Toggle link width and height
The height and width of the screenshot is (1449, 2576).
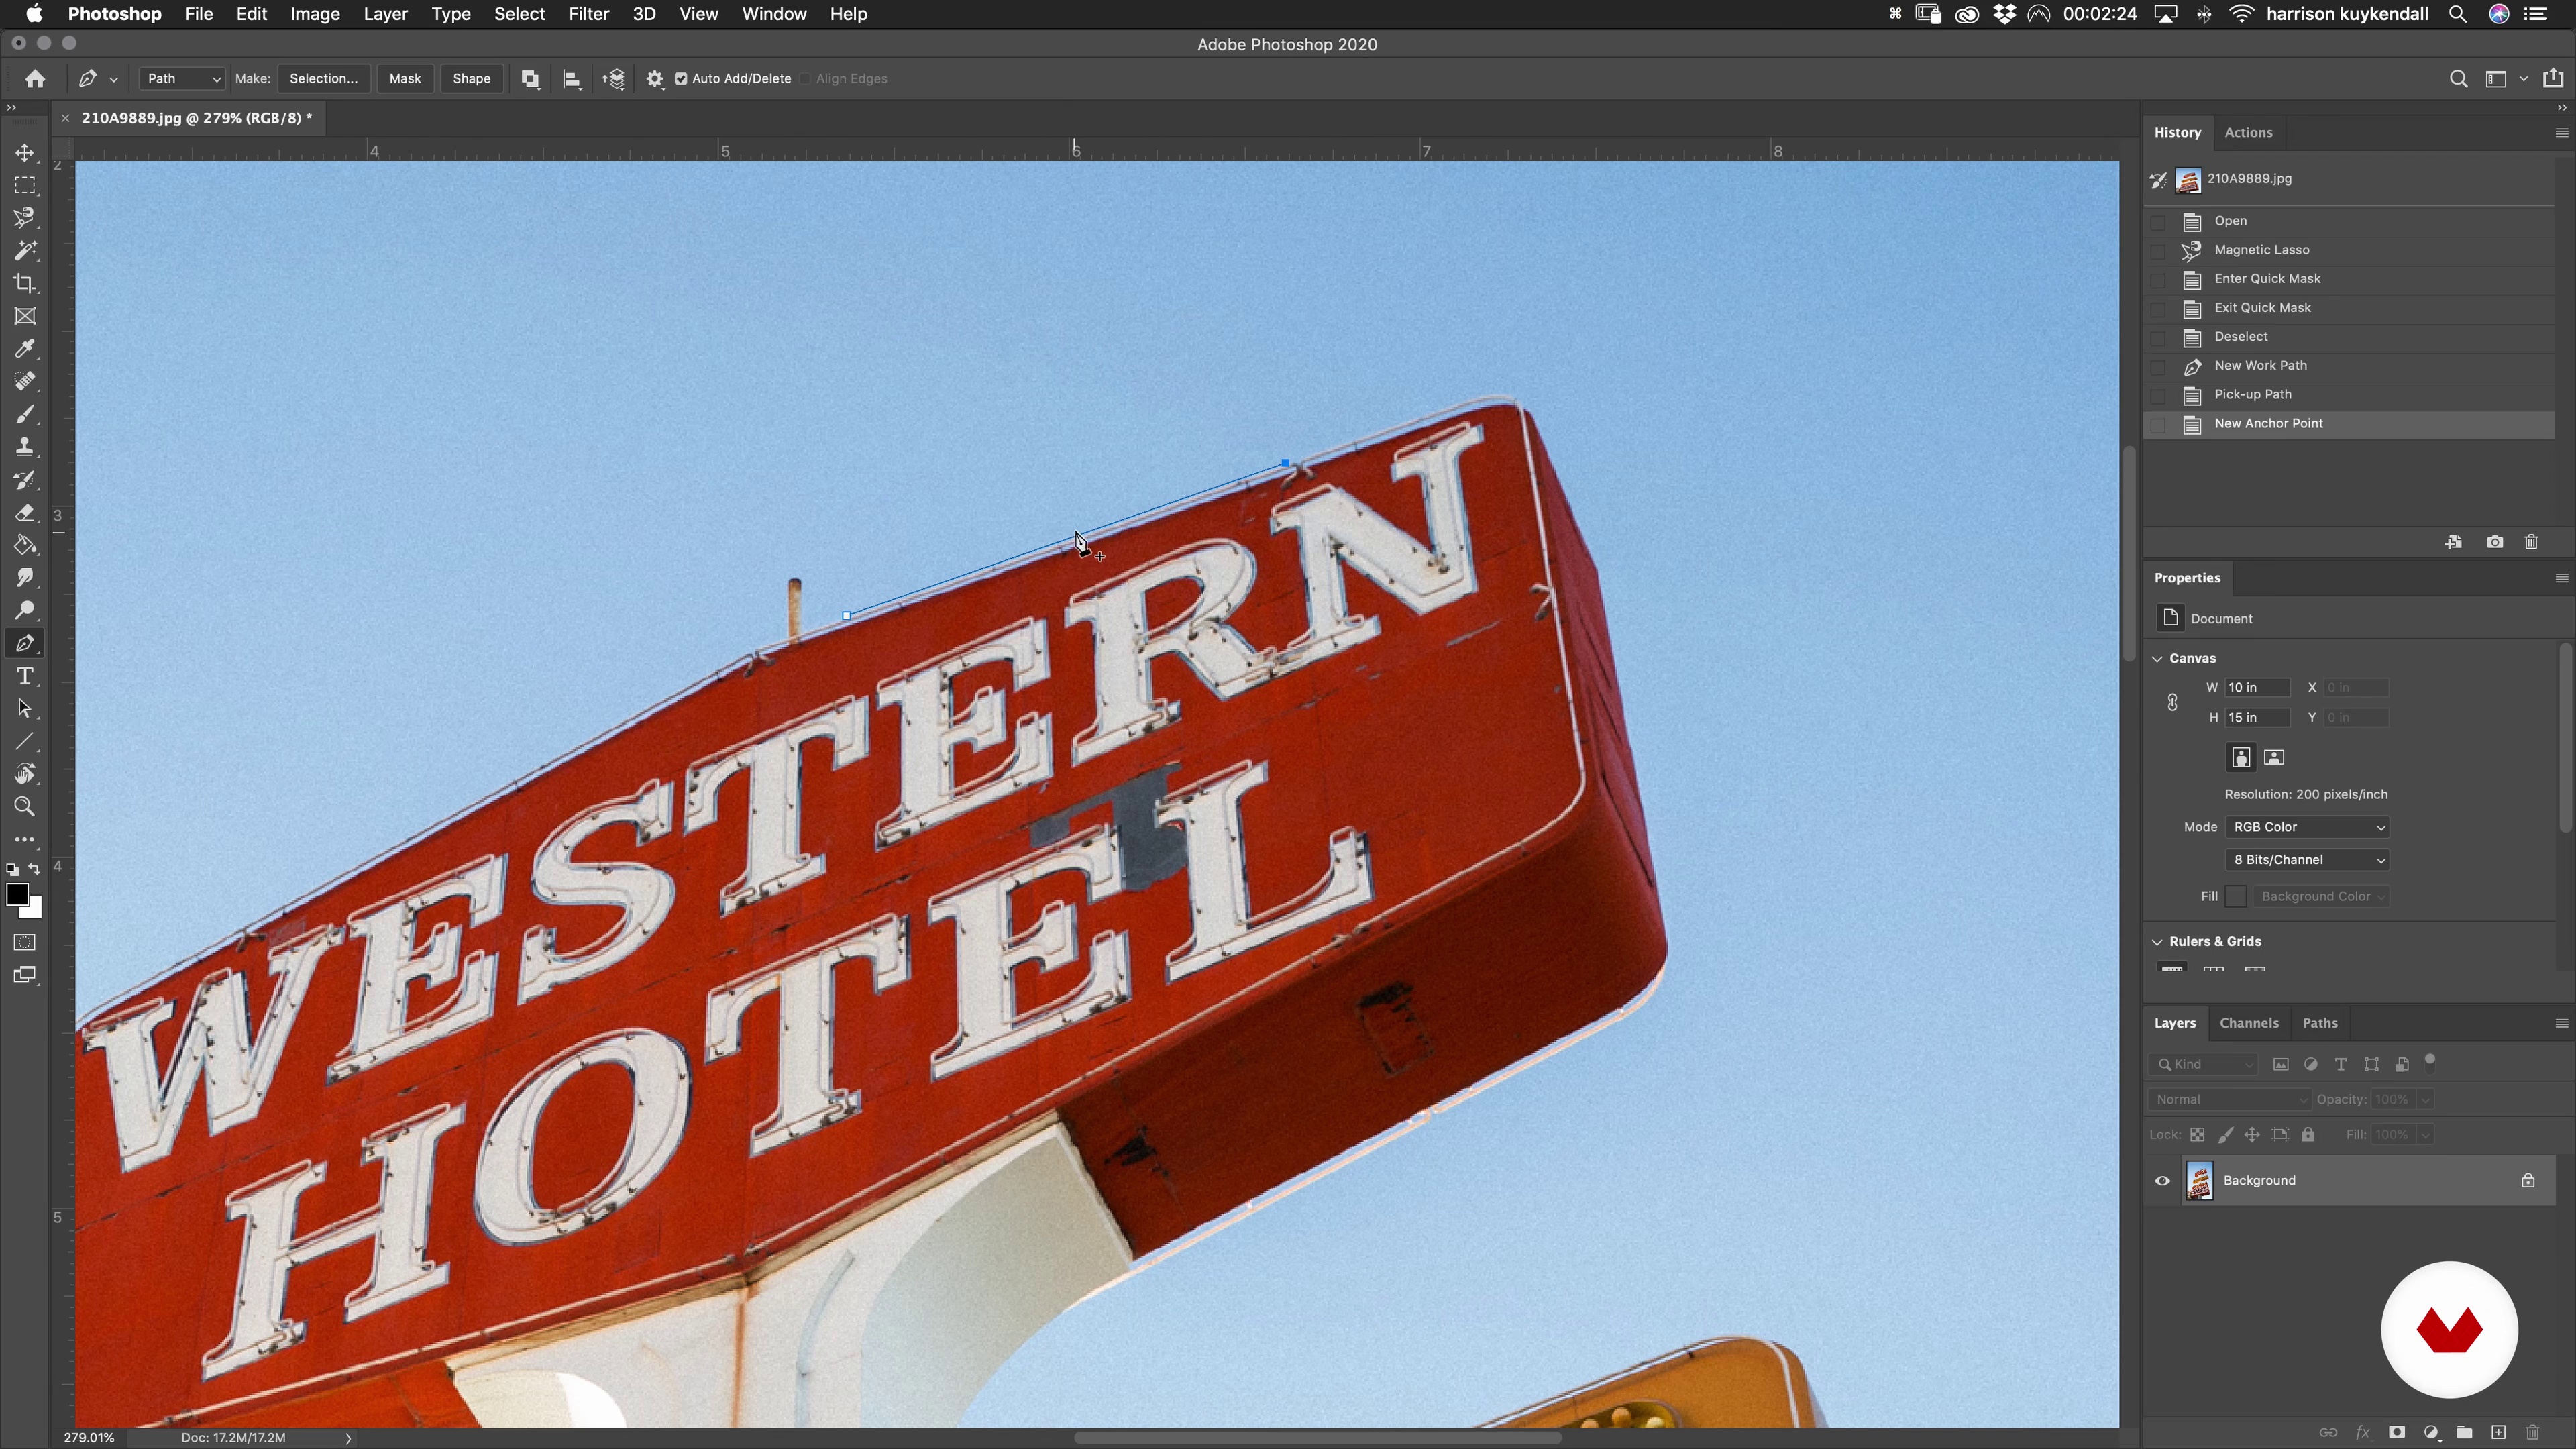[x=2172, y=703]
